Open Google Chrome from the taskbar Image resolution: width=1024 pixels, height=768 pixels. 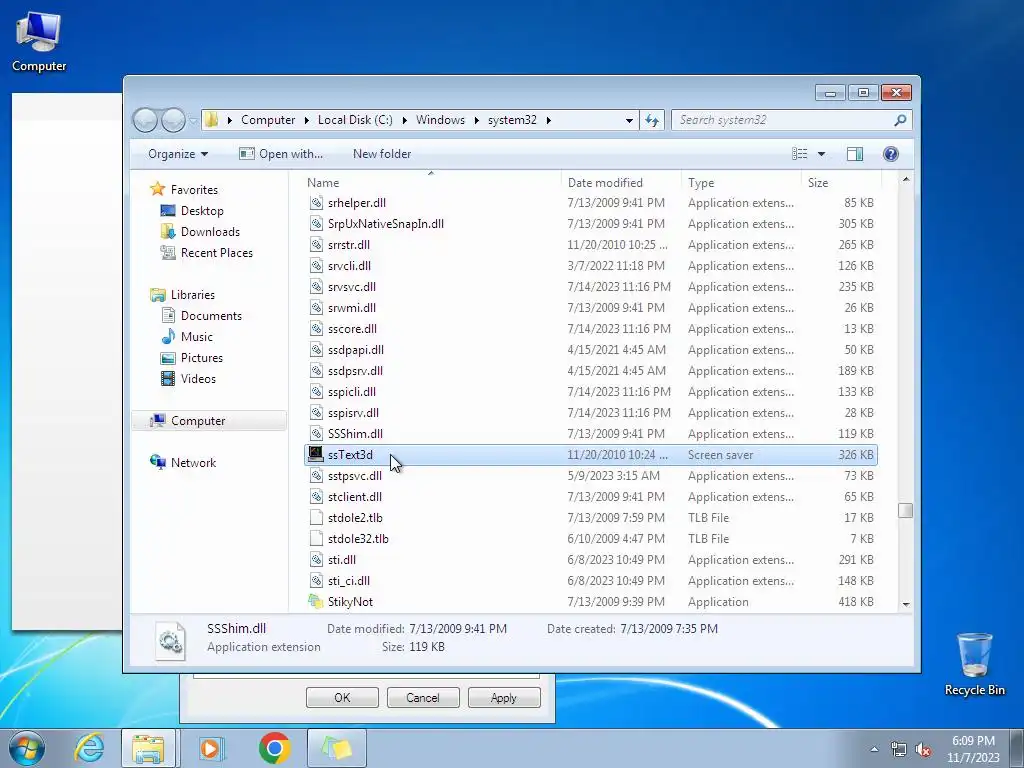point(274,748)
